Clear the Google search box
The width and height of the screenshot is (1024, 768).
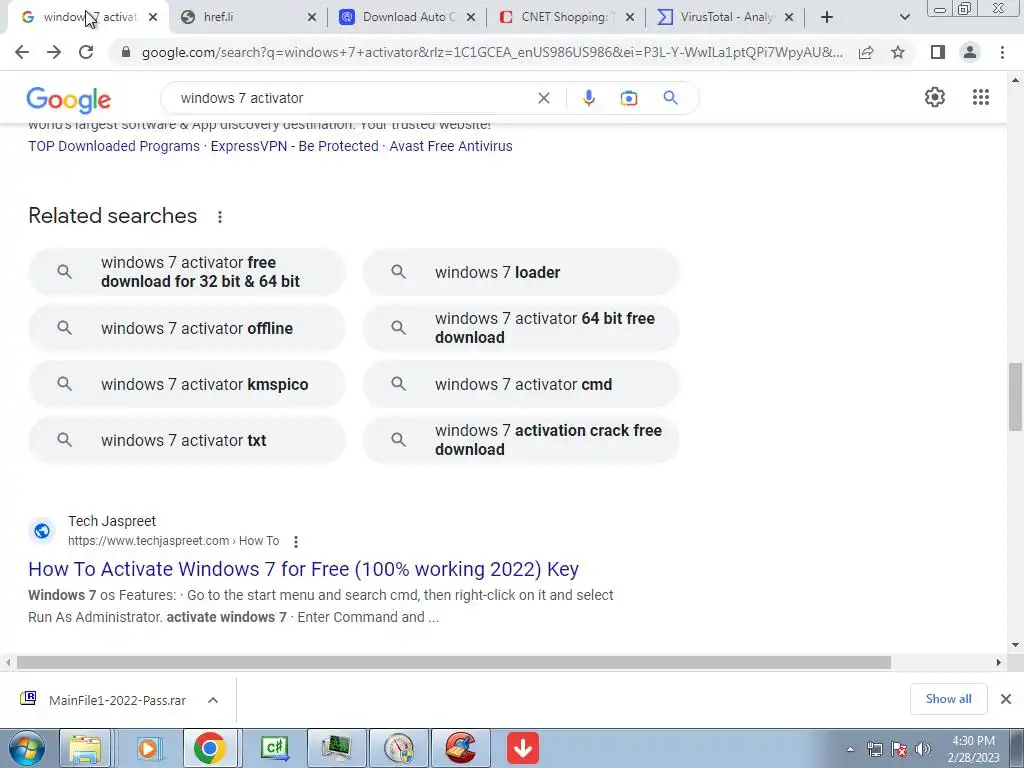(x=543, y=98)
